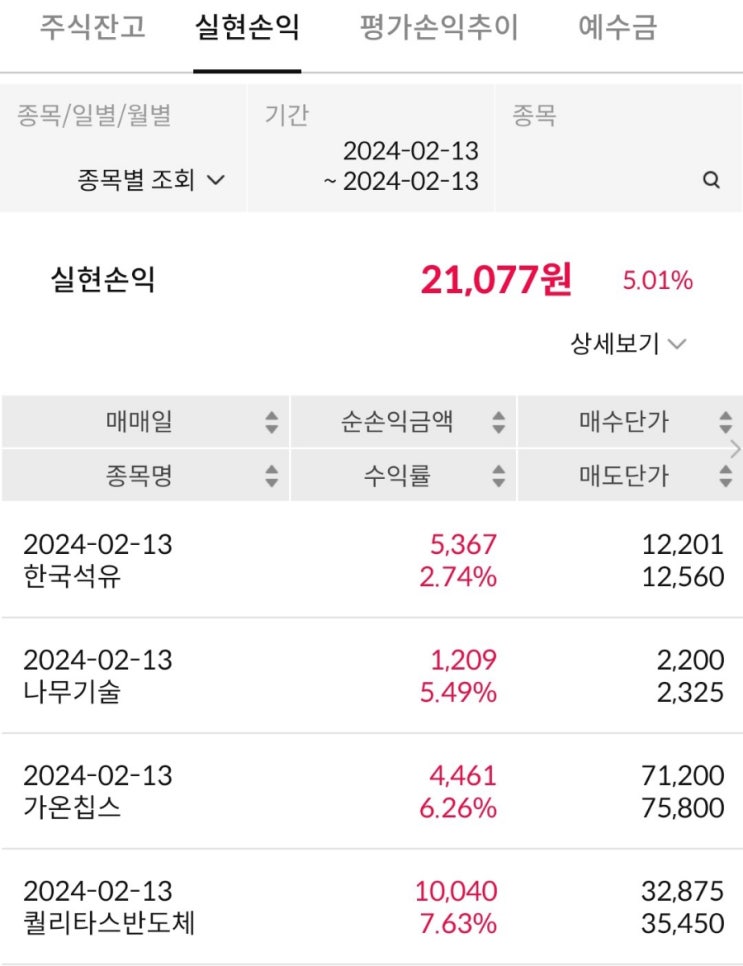
Task: Sort by 매수단가 using its sort arrows
Action: click(725, 422)
